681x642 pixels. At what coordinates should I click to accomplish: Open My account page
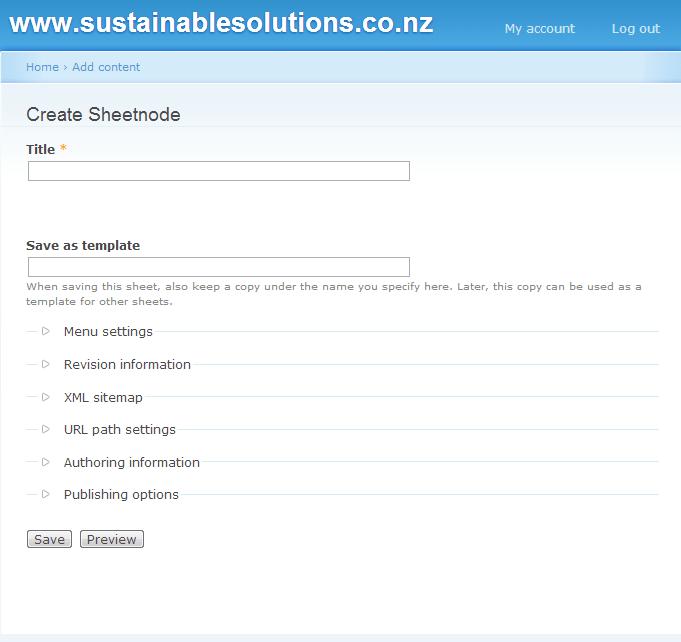(540, 29)
